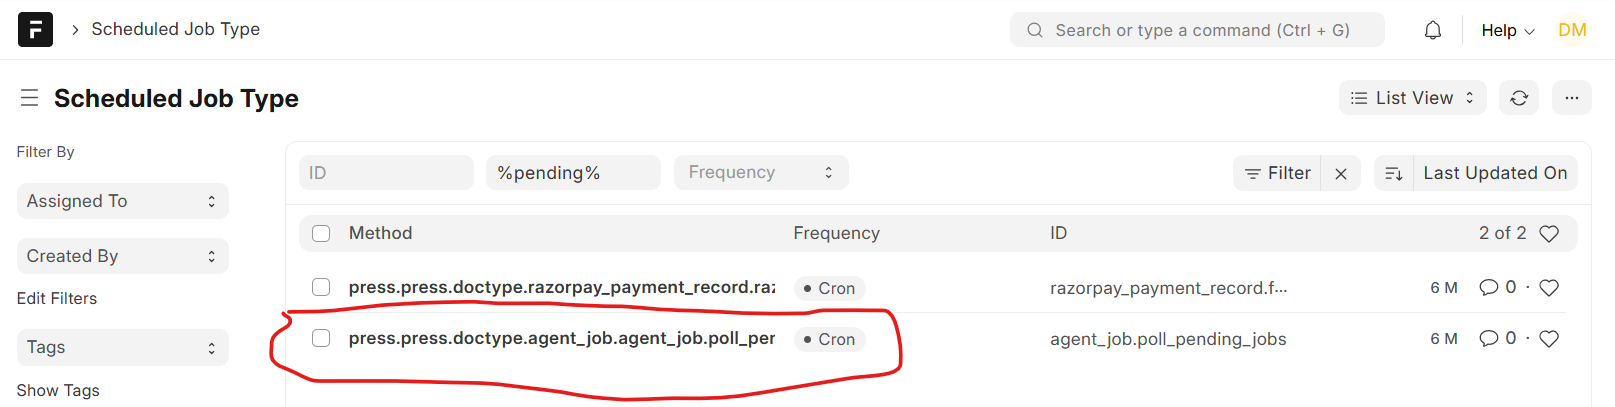Focus the ID filter field

(x=386, y=172)
